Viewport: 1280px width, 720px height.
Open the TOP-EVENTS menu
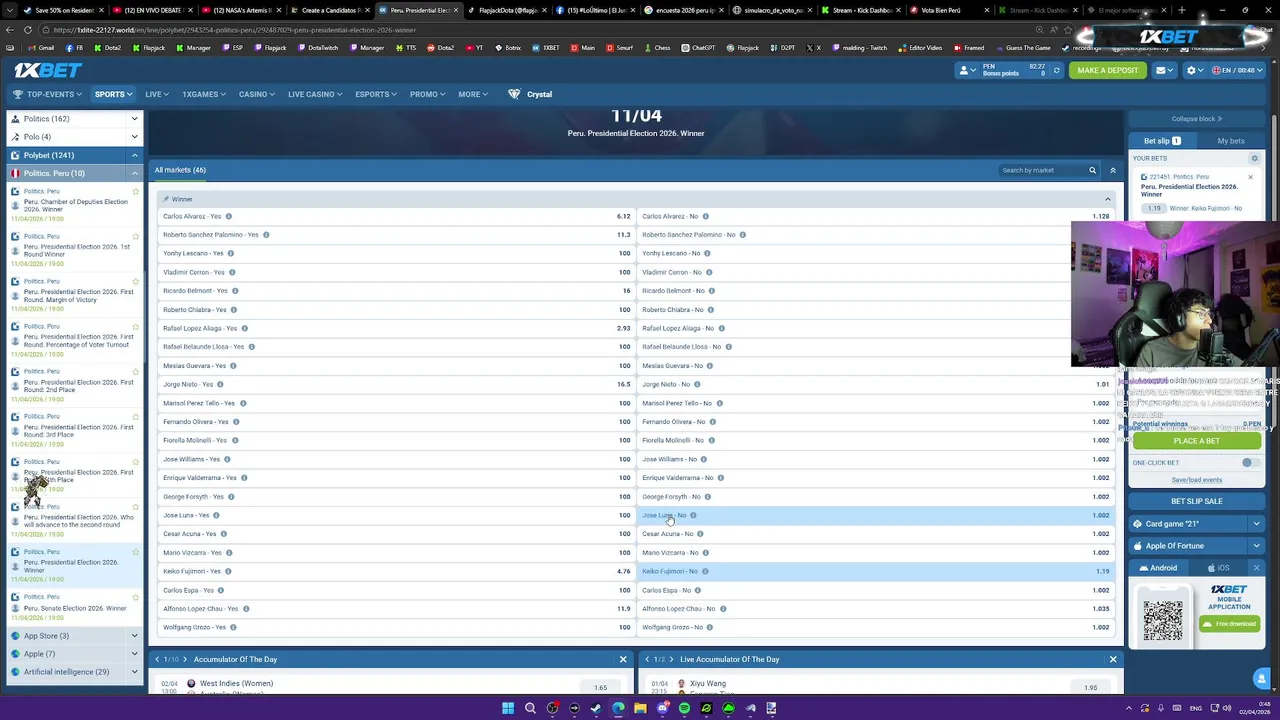point(49,94)
